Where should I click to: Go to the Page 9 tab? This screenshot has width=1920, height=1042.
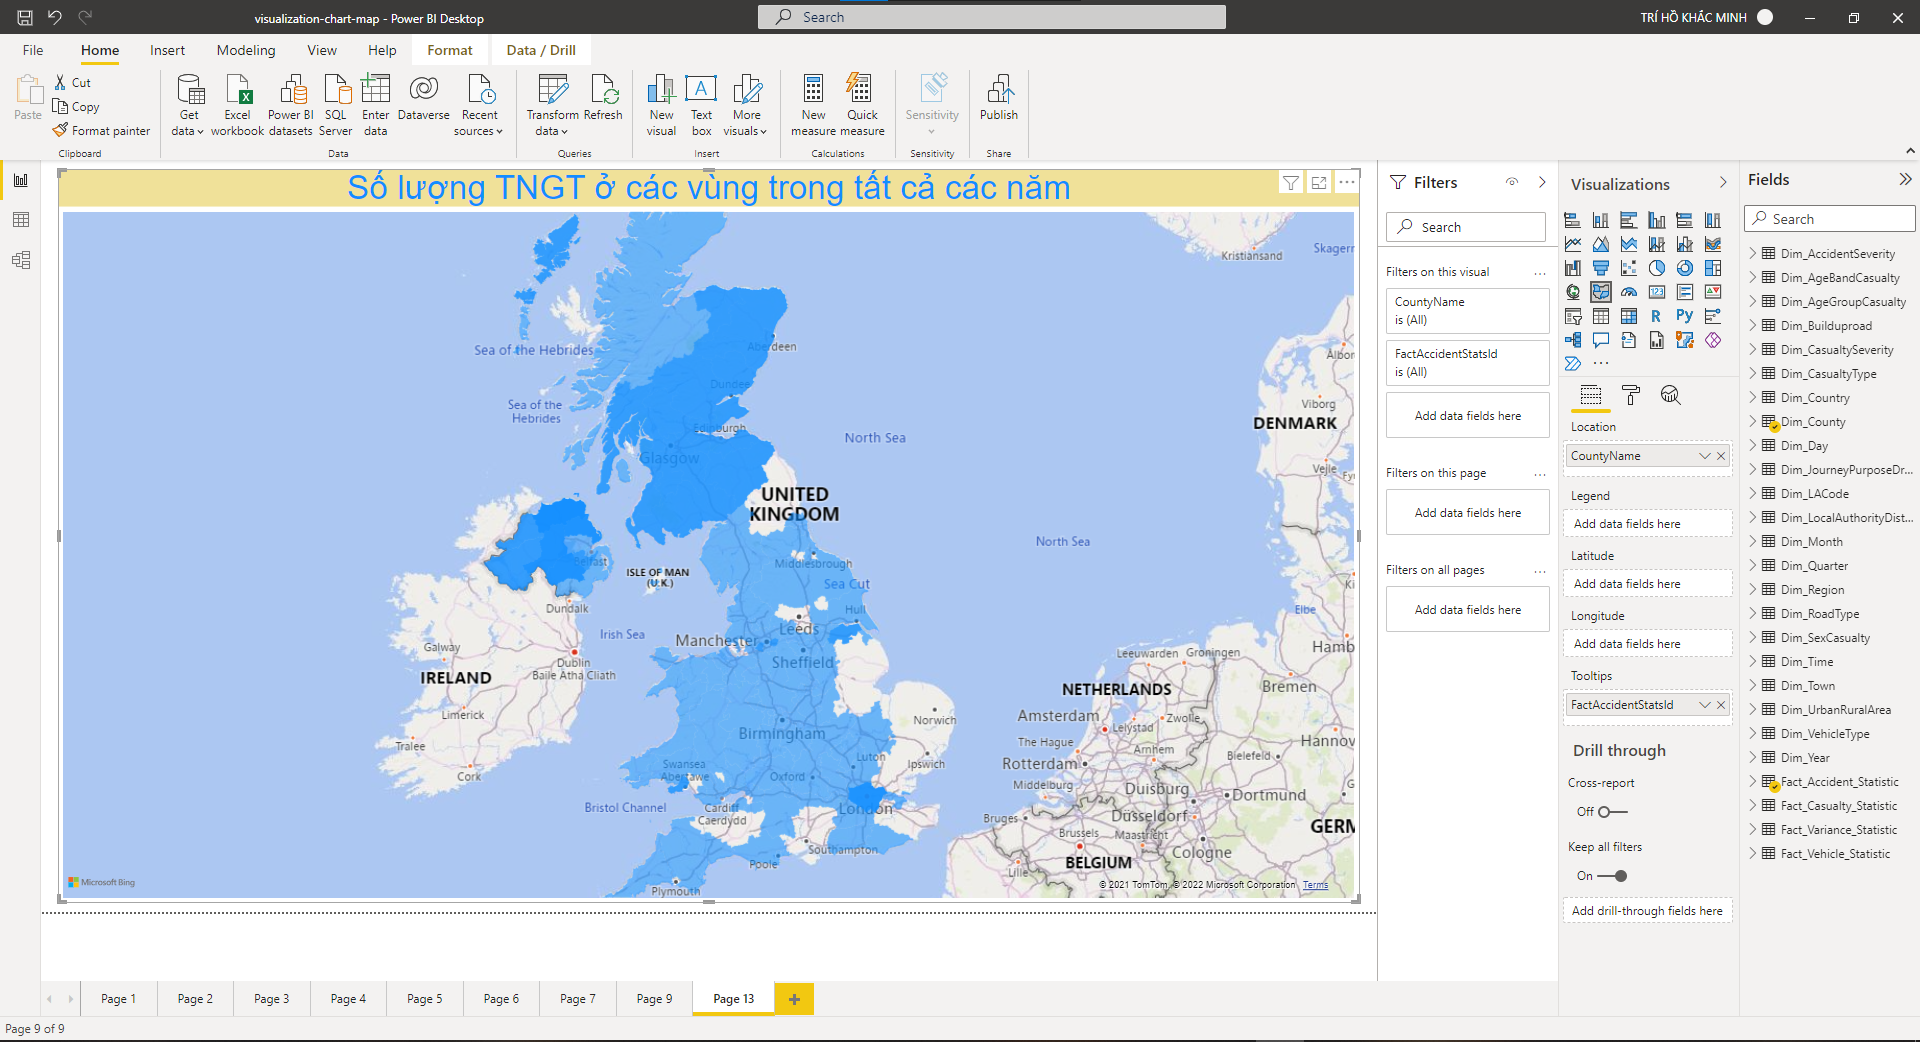tap(654, 999)
